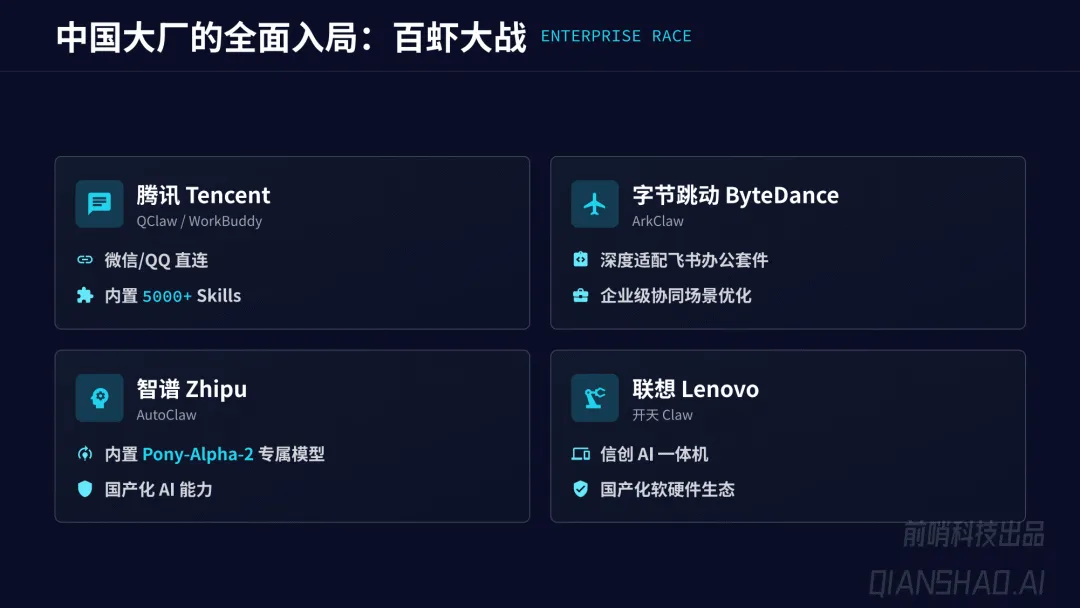1080x608 pixels.
Task: Click the Tencent chat bubble icon
Action: coord(99,204)
